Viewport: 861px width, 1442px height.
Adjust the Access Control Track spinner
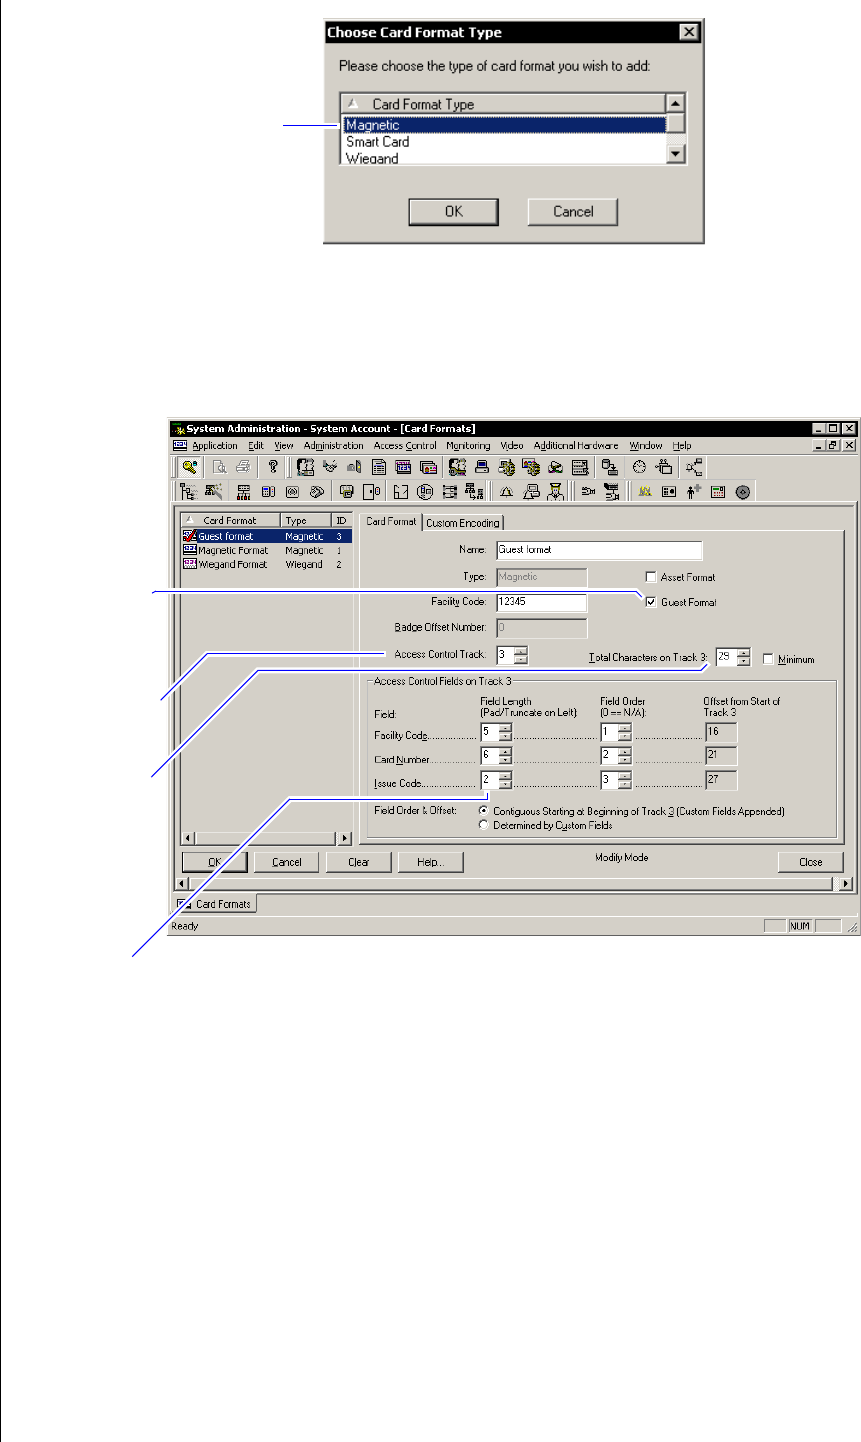(x=521, y=655)
